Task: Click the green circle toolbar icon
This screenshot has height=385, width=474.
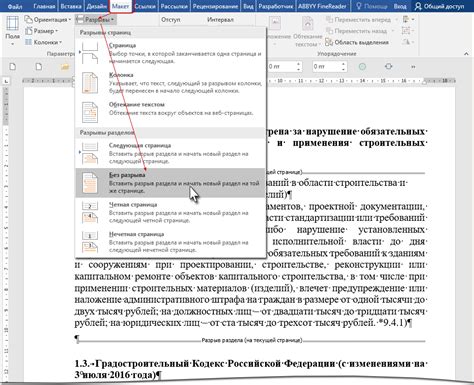Action: point(362,67)
